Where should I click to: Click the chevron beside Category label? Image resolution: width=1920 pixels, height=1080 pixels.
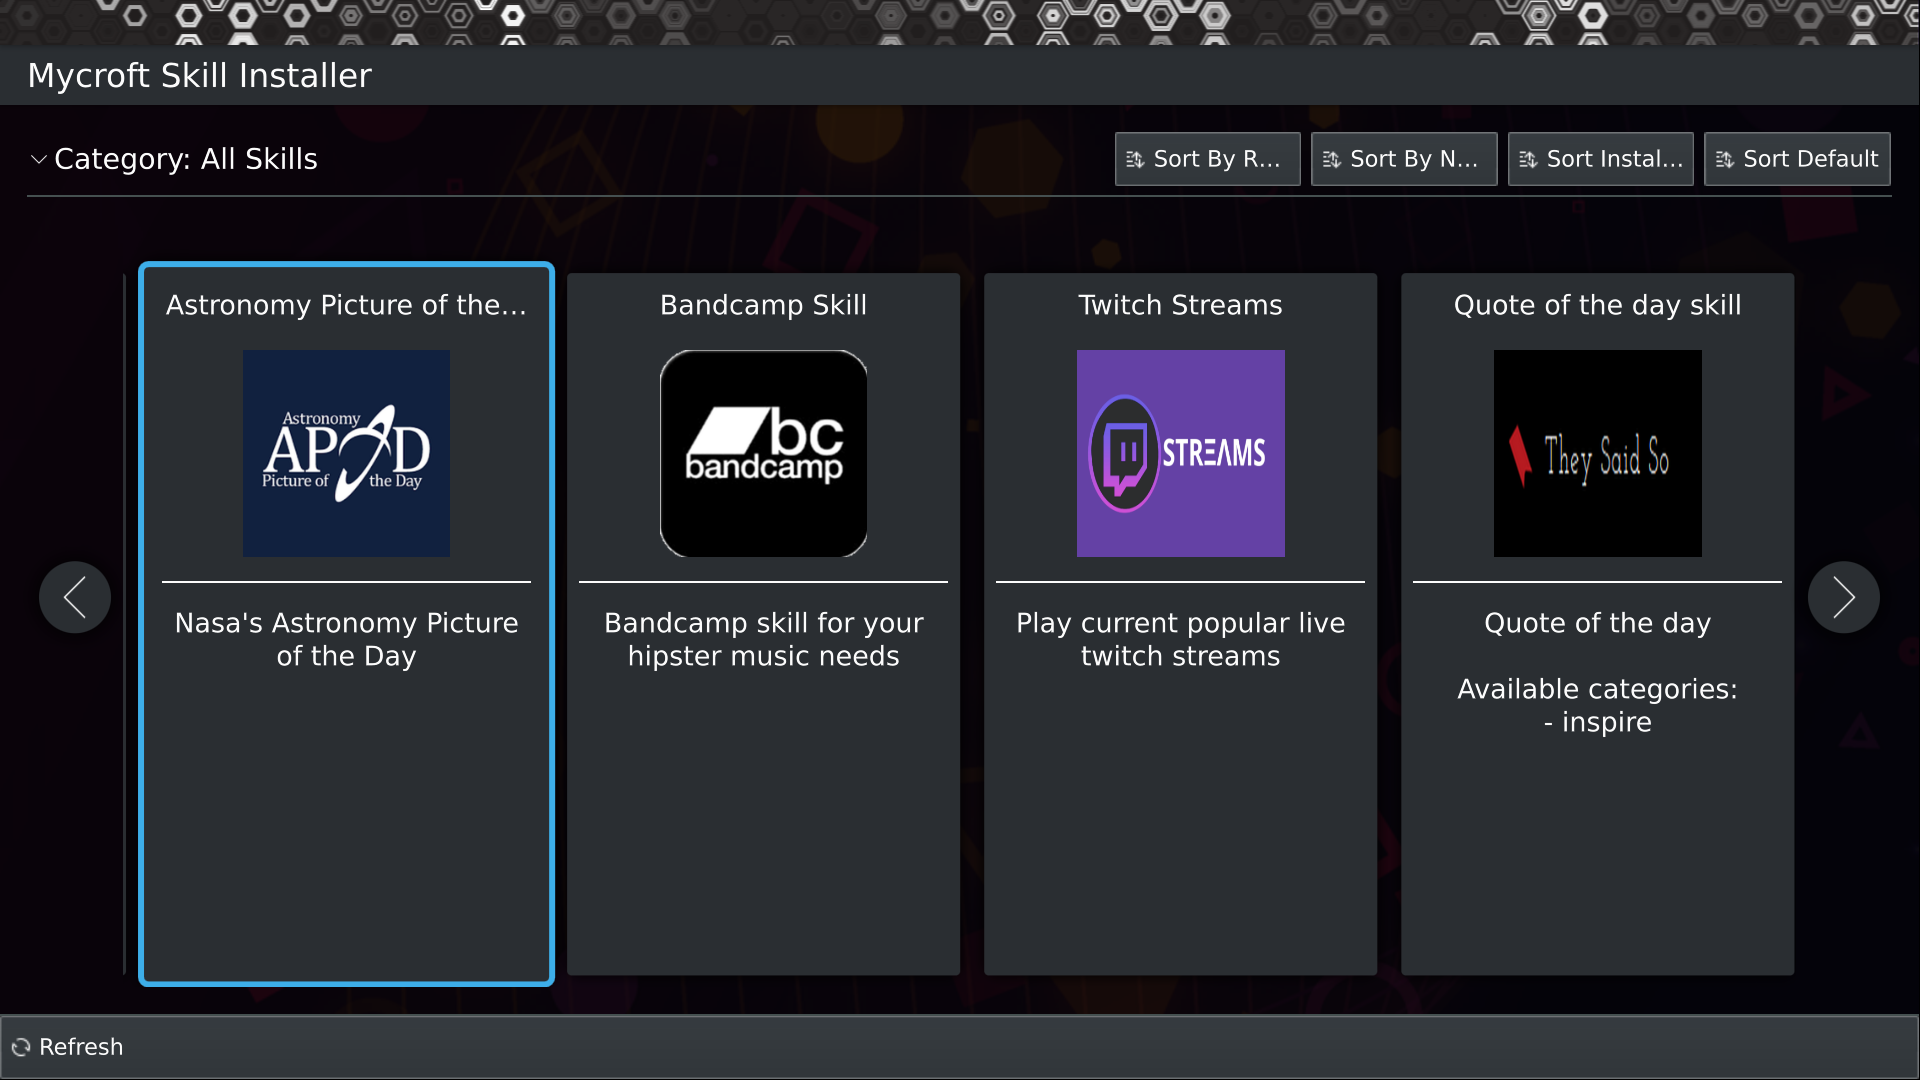pyautogui.click(x=39, y=159)
